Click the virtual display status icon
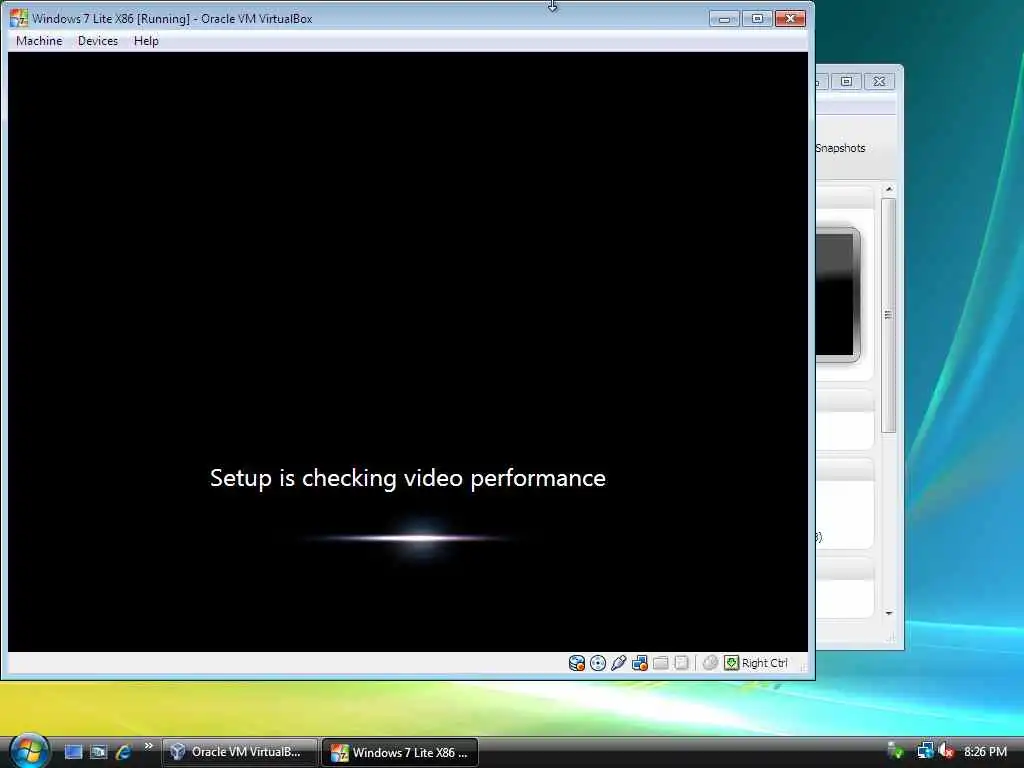The image size is (1024, 768). (x=681, y=663)
